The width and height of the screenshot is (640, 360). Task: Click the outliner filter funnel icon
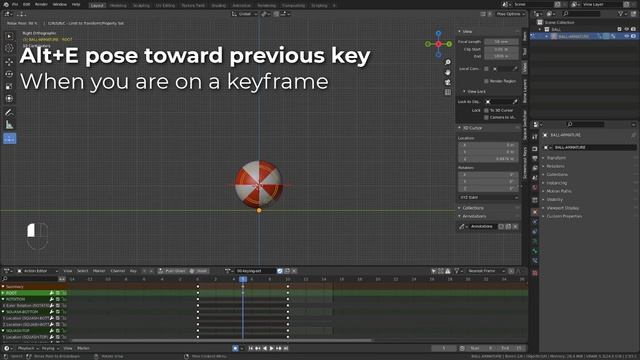point(621,13)
